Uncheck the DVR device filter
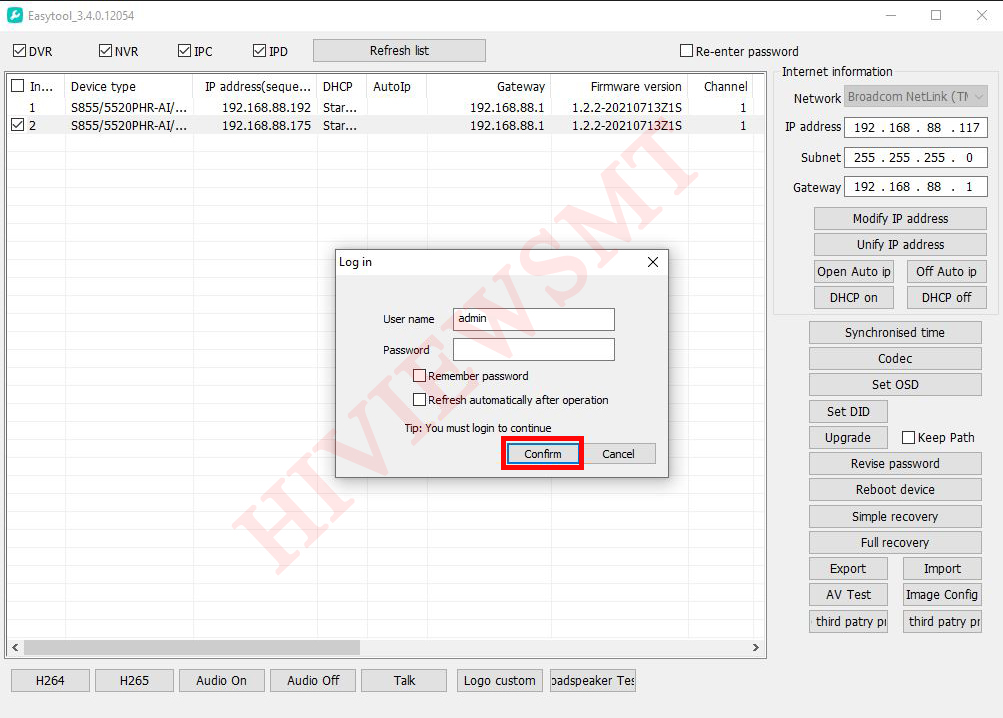The width and height of the screenshot is (1003, 718). [x=19, y=51]
